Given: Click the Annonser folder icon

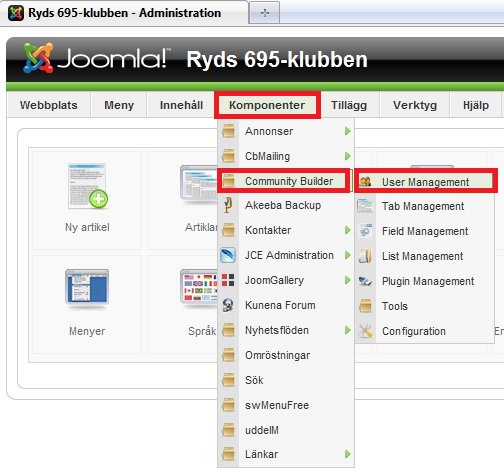Looking at the screenshot, I should [228, 131].
